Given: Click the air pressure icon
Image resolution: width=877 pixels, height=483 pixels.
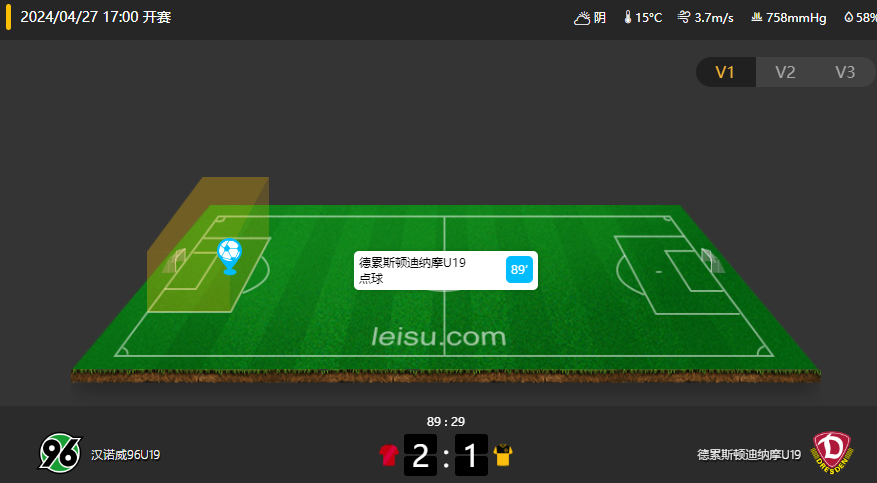Looking at the screenshot, I should (757, 17).
